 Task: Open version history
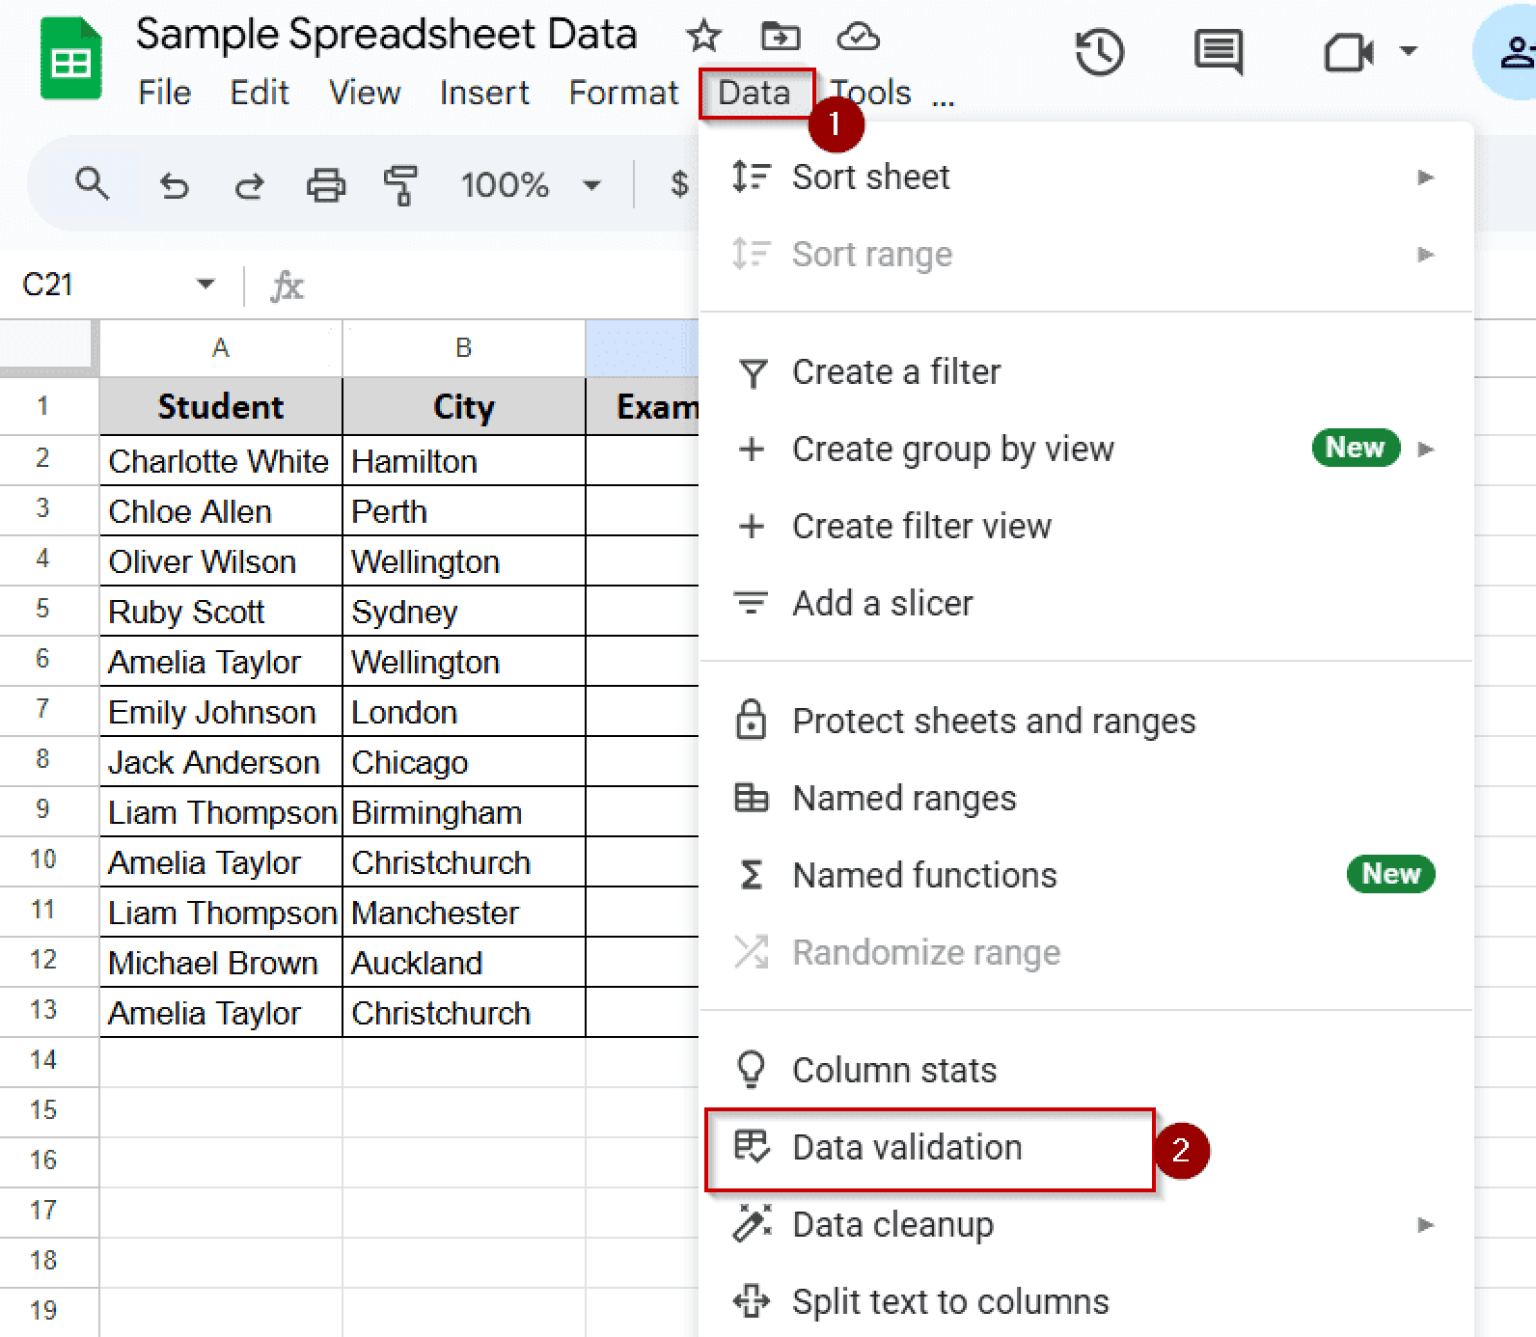pyautogui.click(x=1100, y=53)
